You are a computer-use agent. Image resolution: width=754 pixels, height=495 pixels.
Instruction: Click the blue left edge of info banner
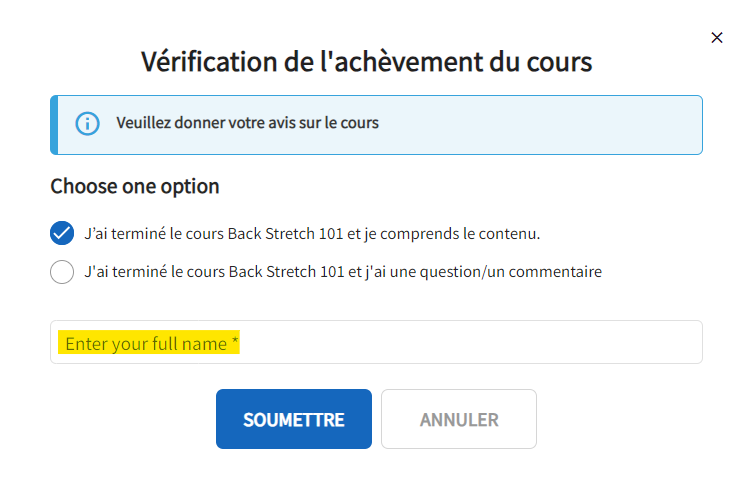[x=54, y=125]
